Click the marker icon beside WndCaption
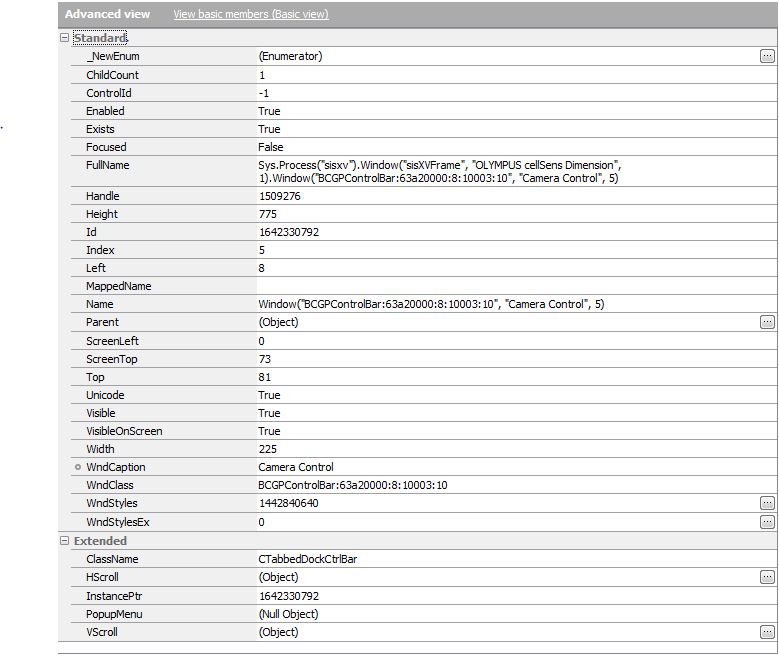 click(78, 467)
